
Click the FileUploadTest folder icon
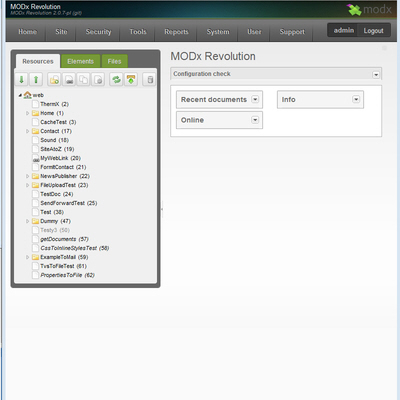[x=35, y=185]
